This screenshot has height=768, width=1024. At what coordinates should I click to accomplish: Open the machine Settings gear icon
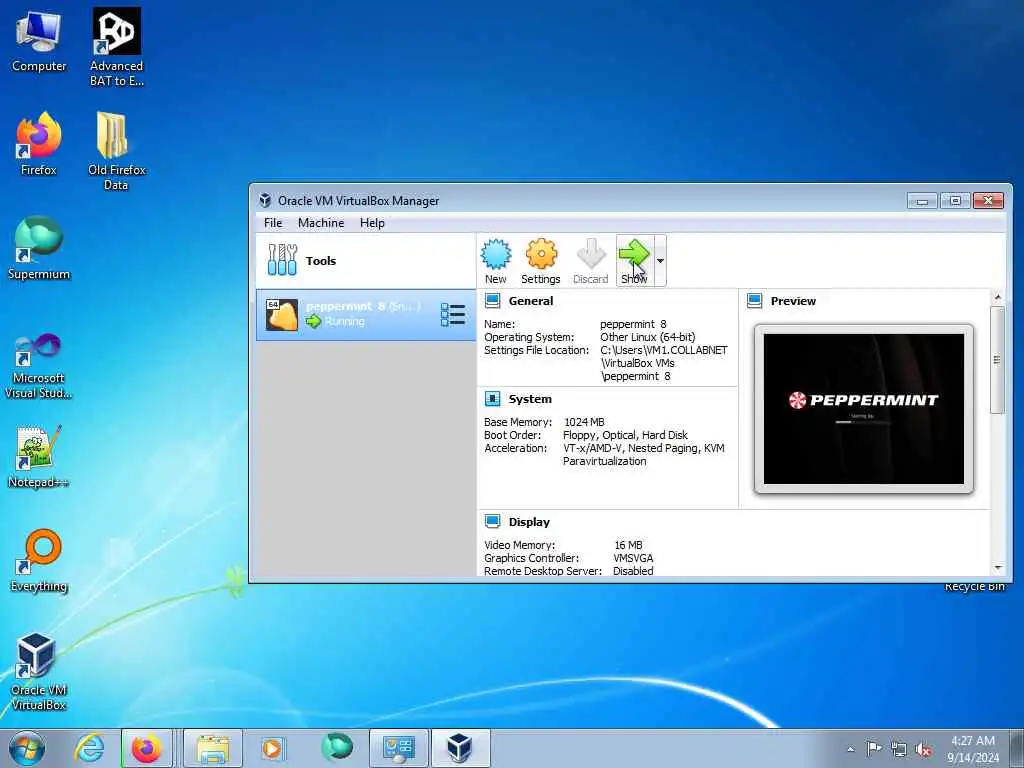point(541,261)
